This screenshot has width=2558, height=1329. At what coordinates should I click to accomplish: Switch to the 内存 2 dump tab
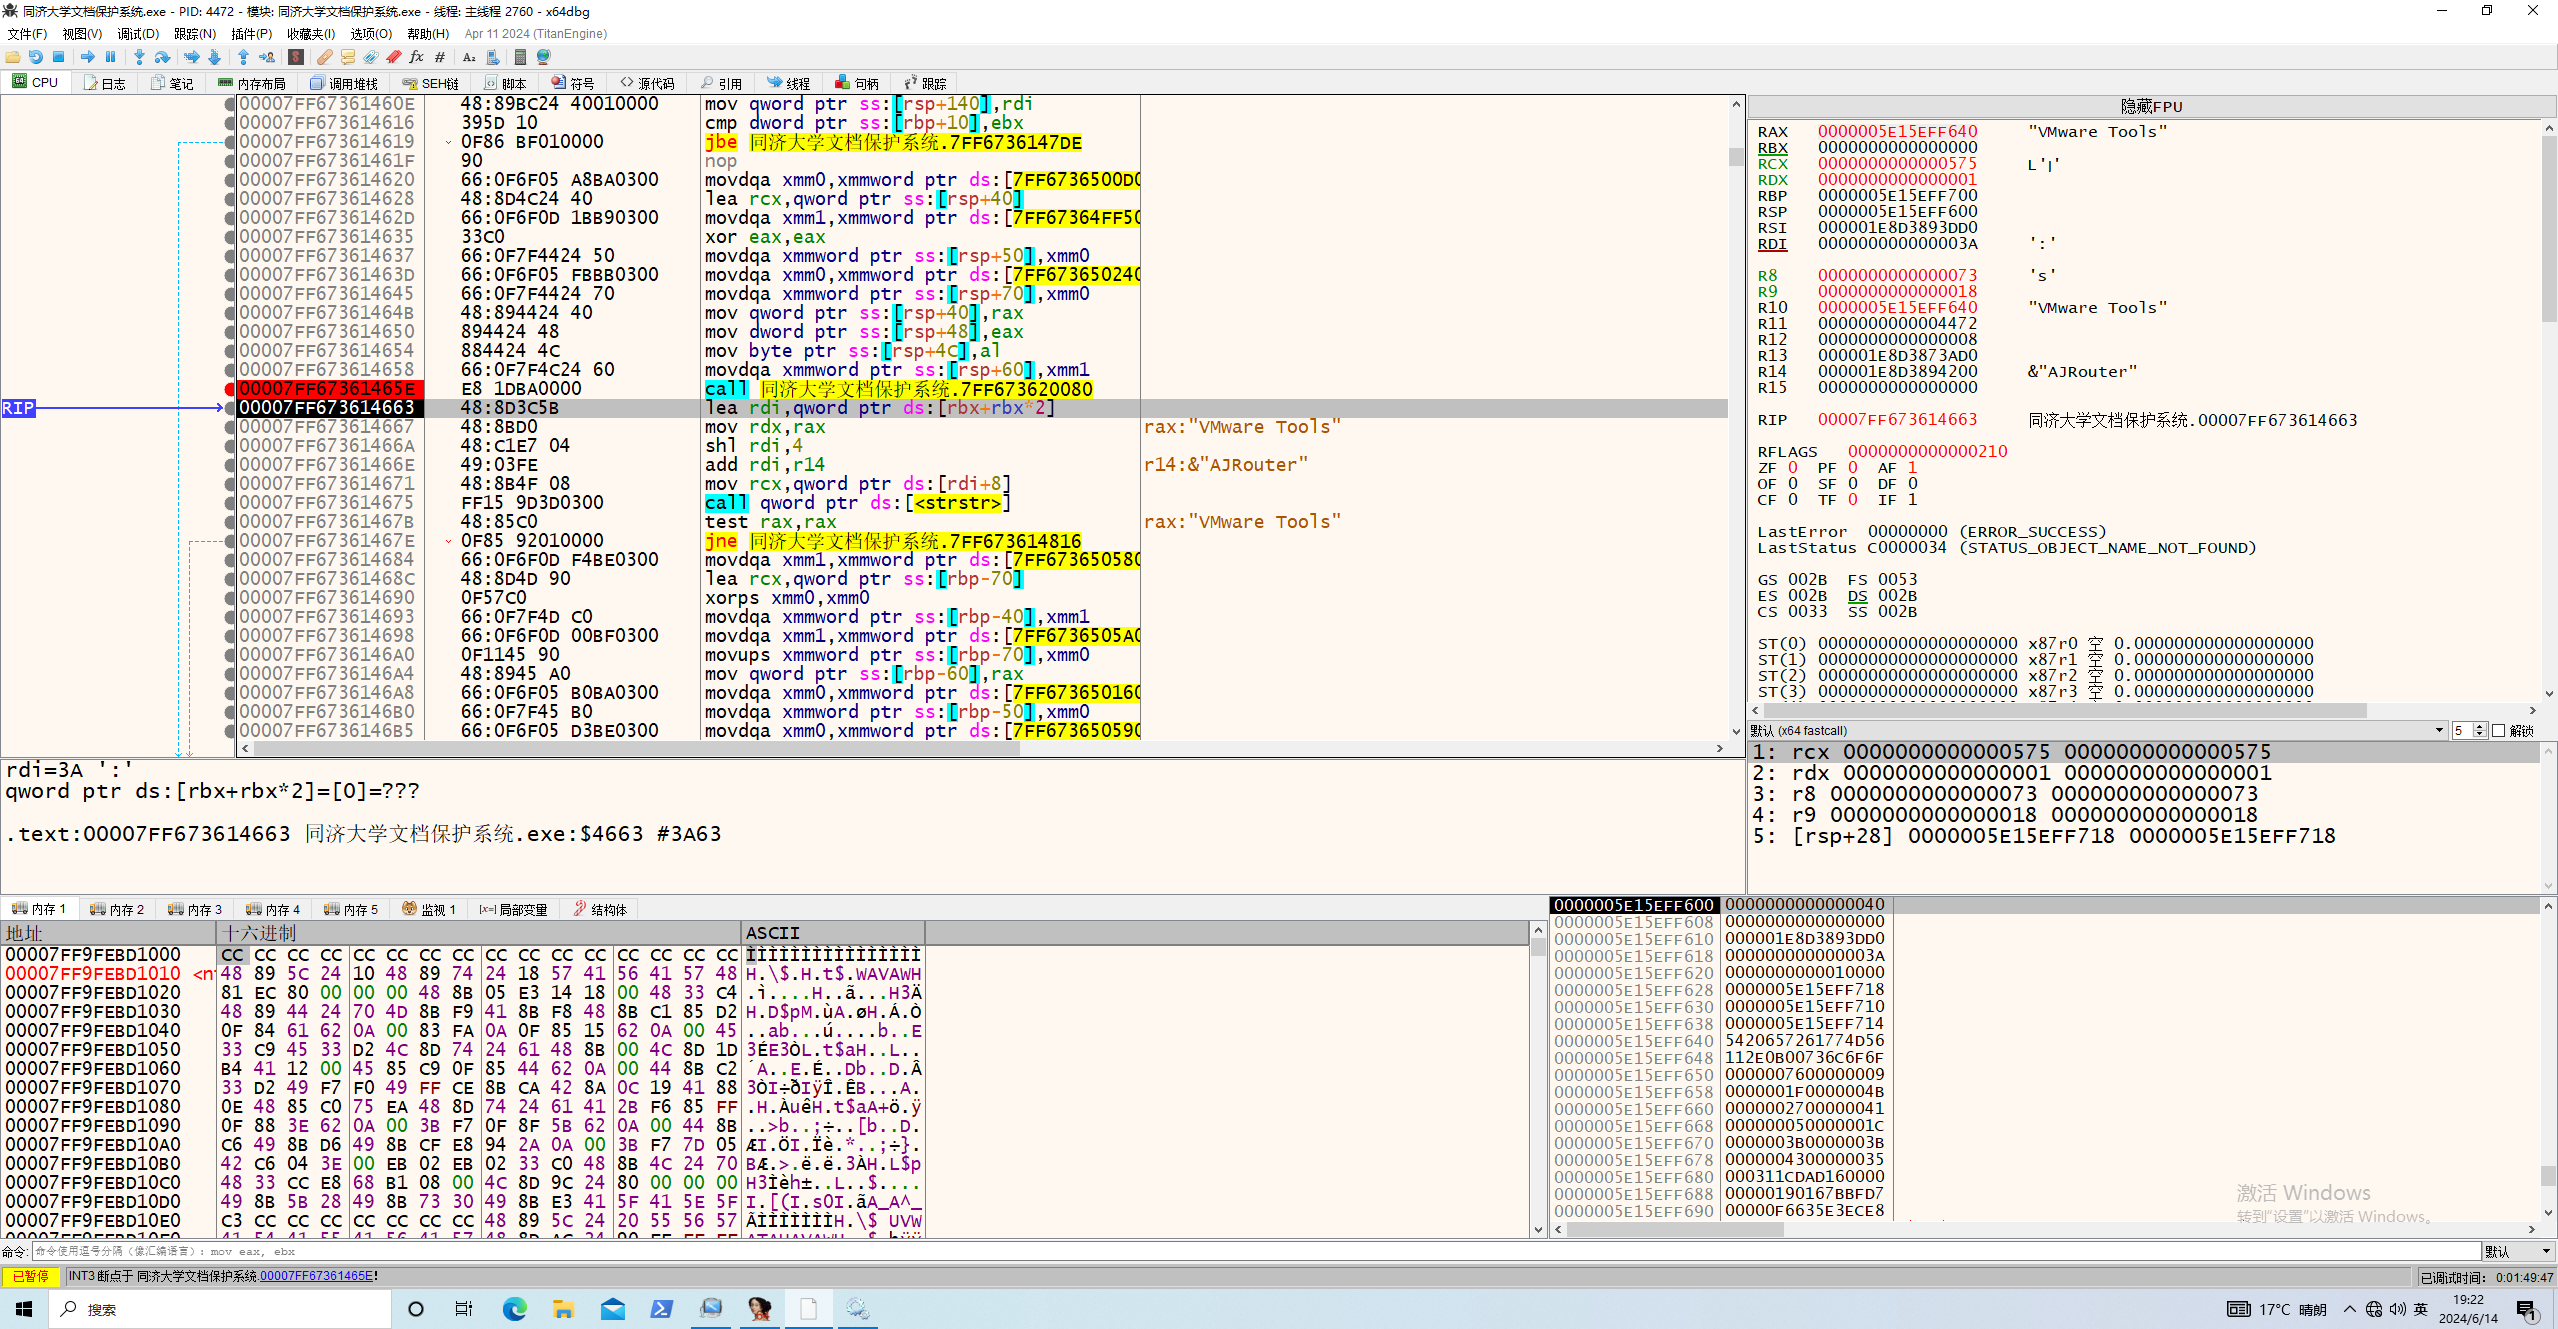(x=117, y=909)
